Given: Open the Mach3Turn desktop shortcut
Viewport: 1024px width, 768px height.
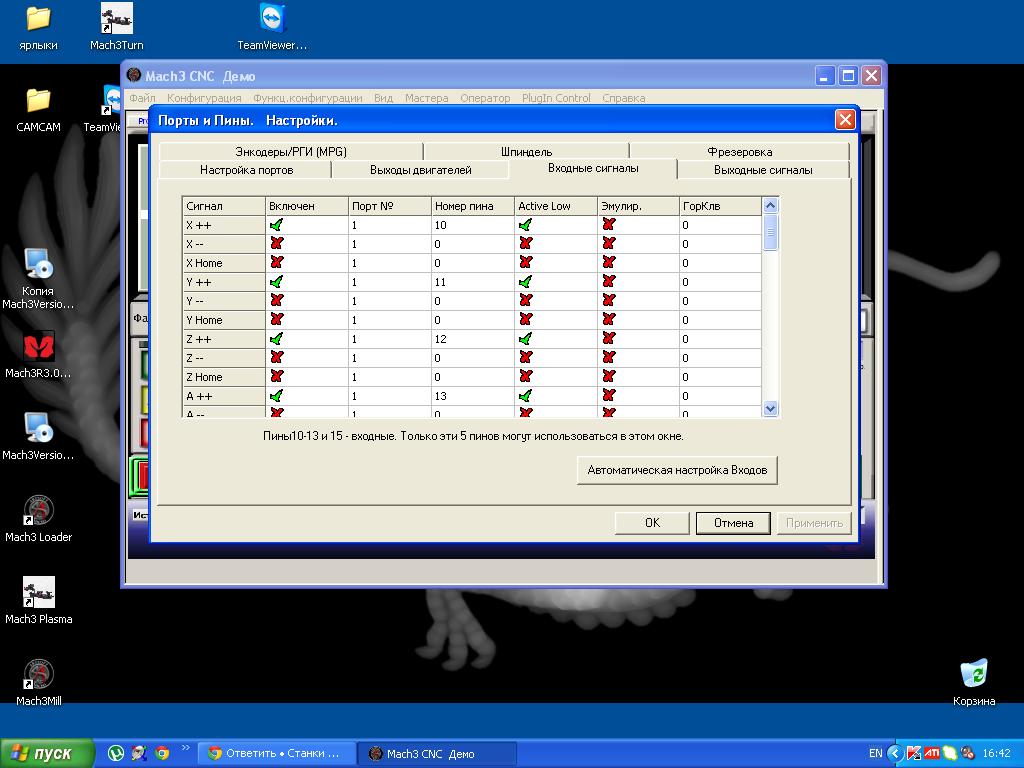Looking at the screenshot, I should (x=116, y=27).
